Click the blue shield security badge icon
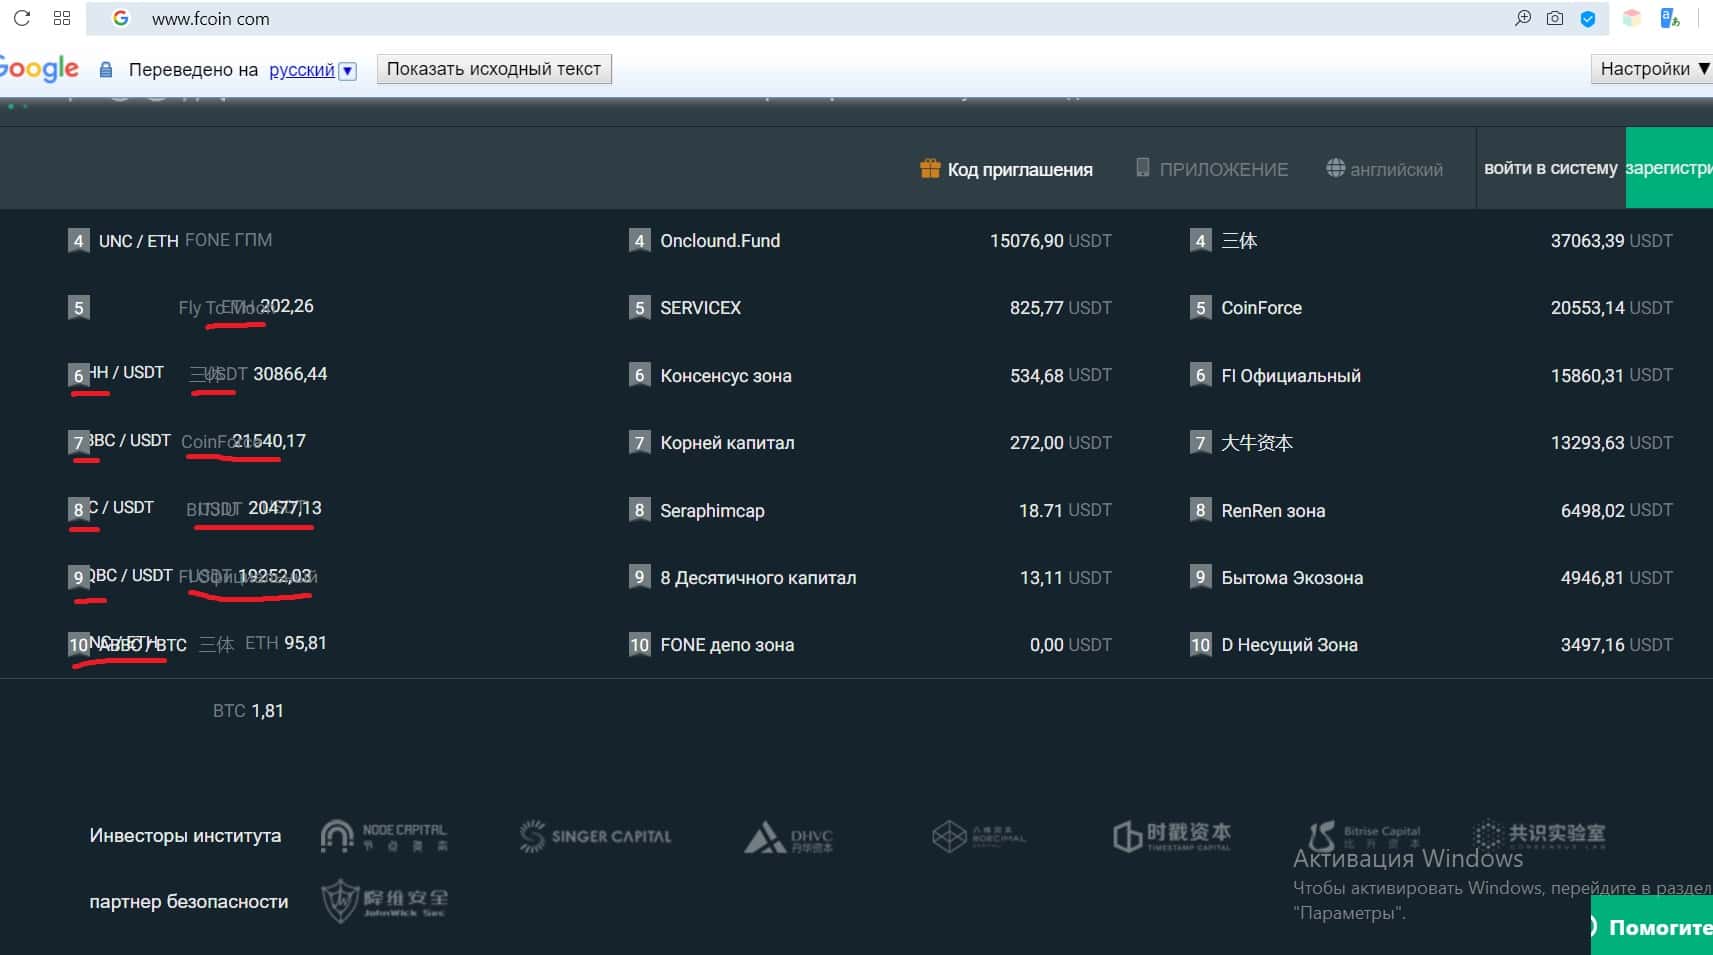This screenshot has height=955, width=1713. (x=1588, y=19)
